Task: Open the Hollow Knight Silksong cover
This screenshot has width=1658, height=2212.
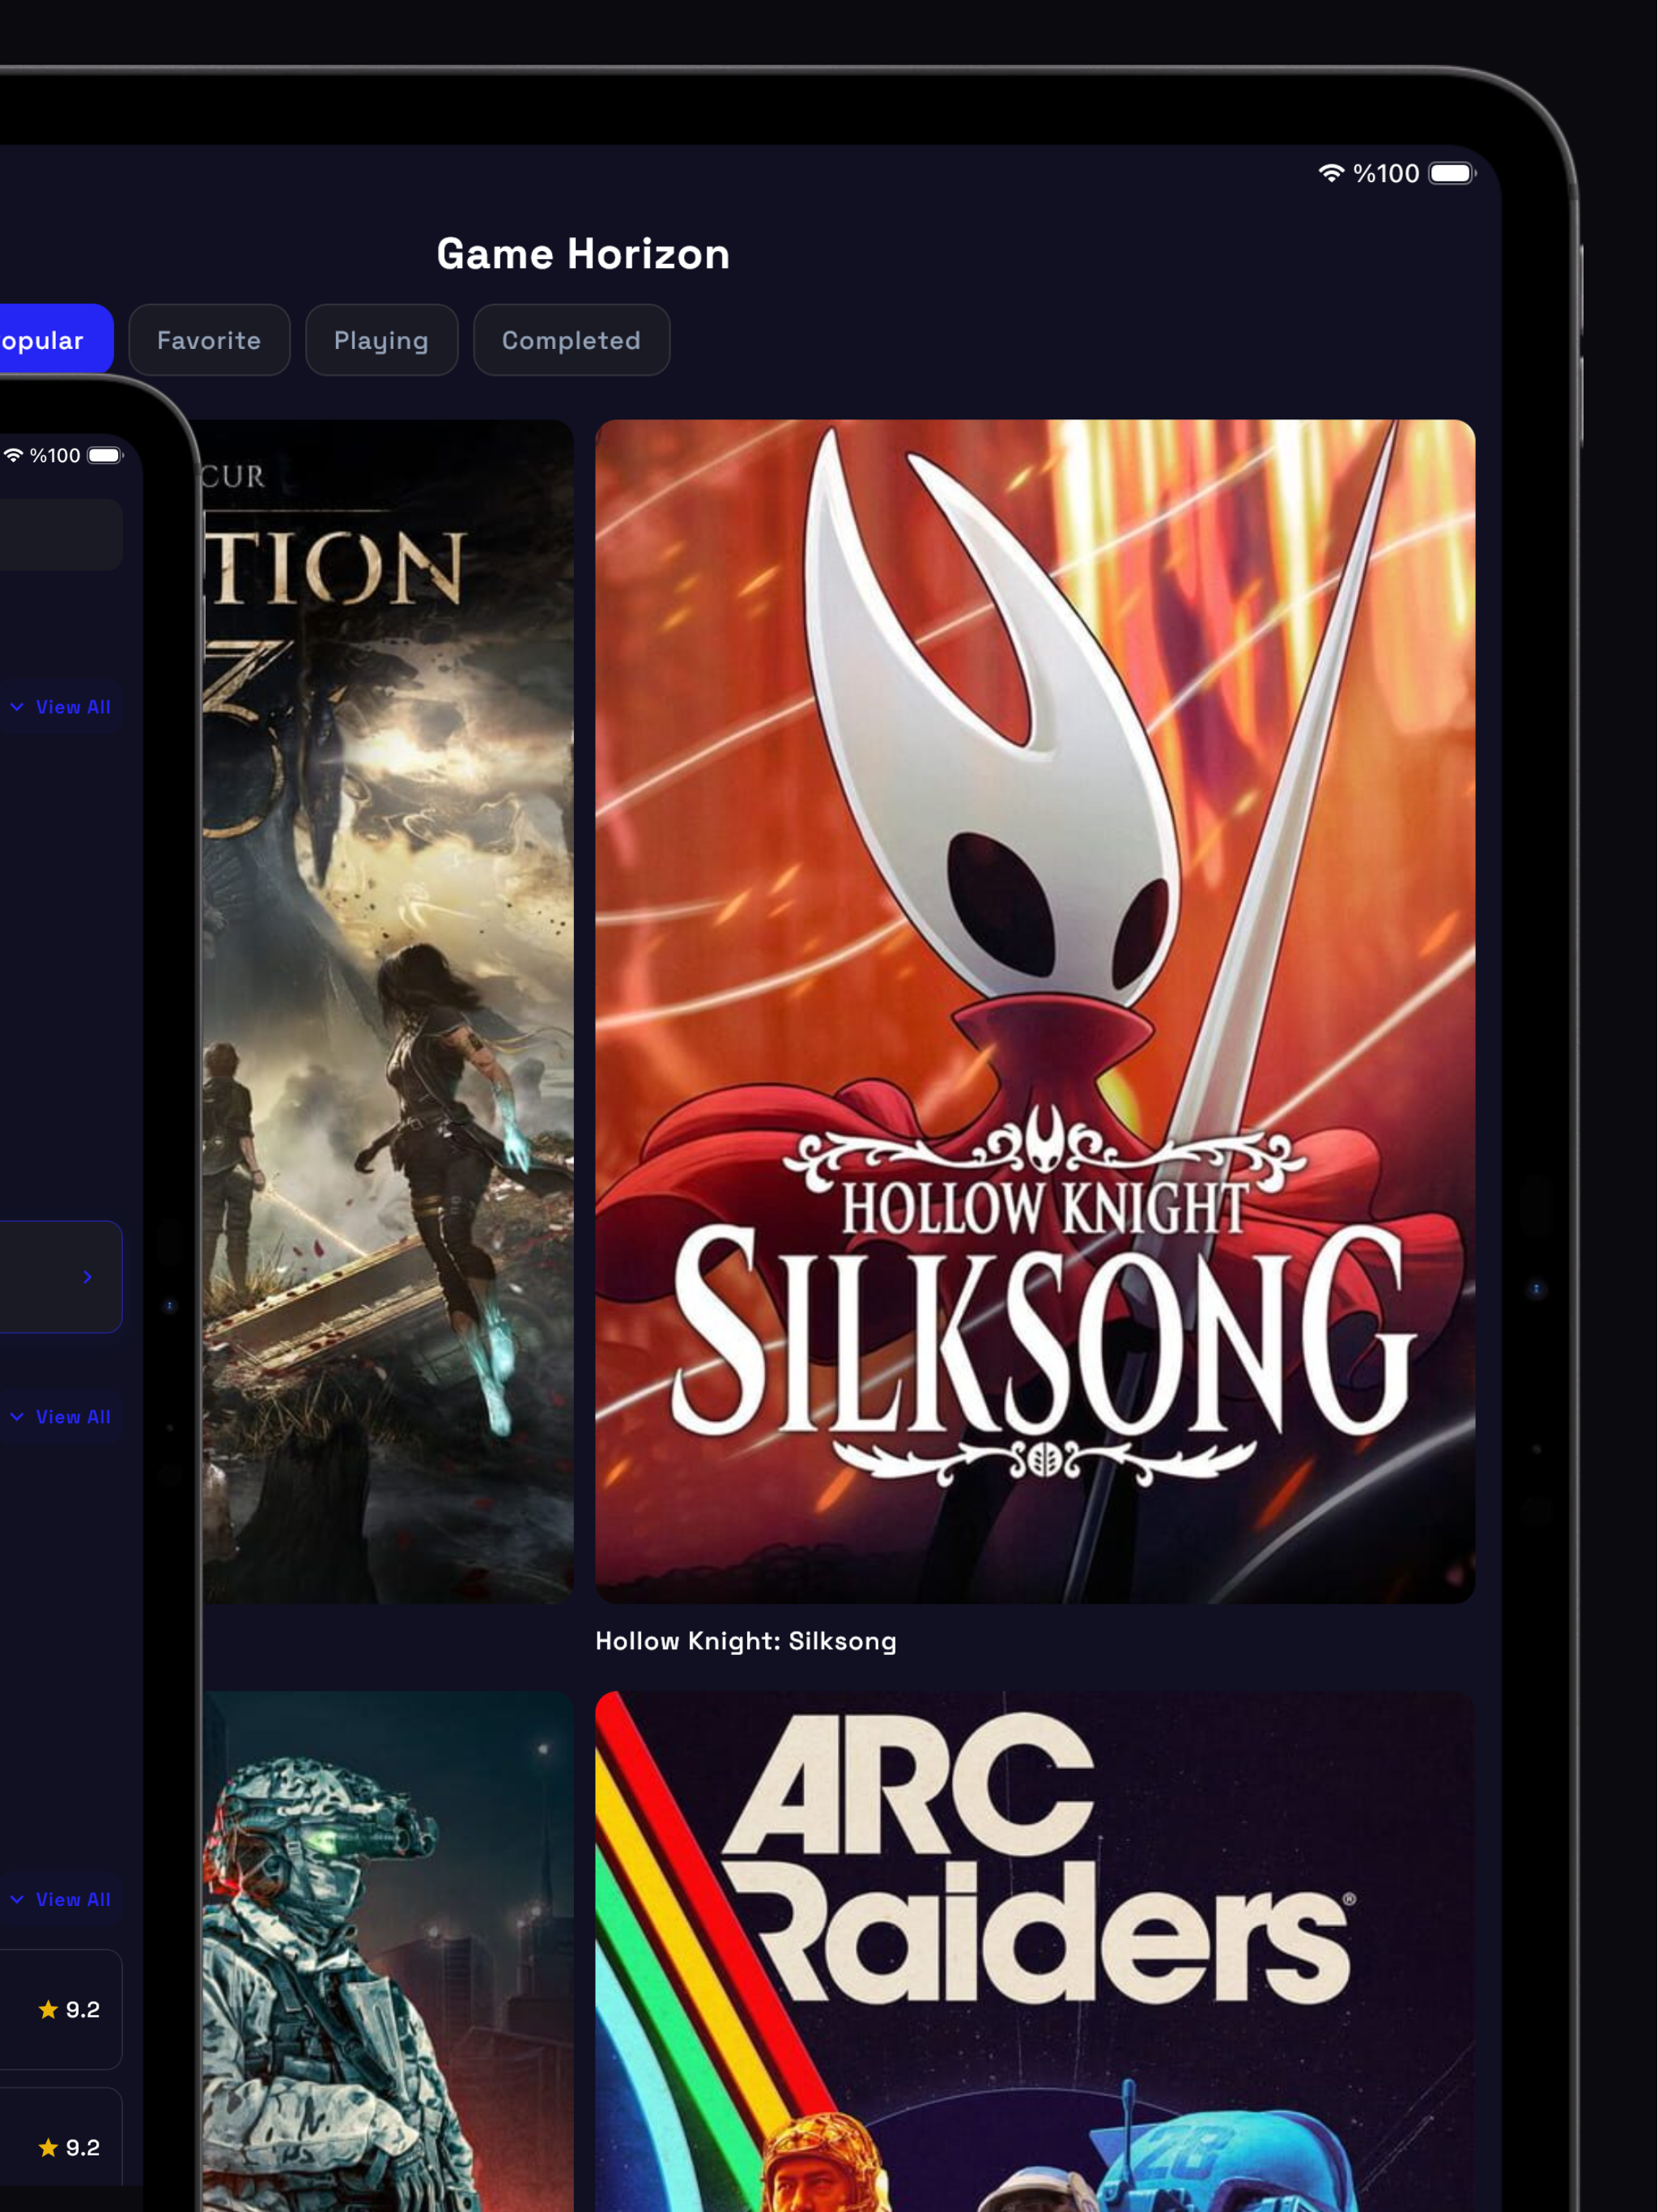Action: [x=1035, y=1011]
